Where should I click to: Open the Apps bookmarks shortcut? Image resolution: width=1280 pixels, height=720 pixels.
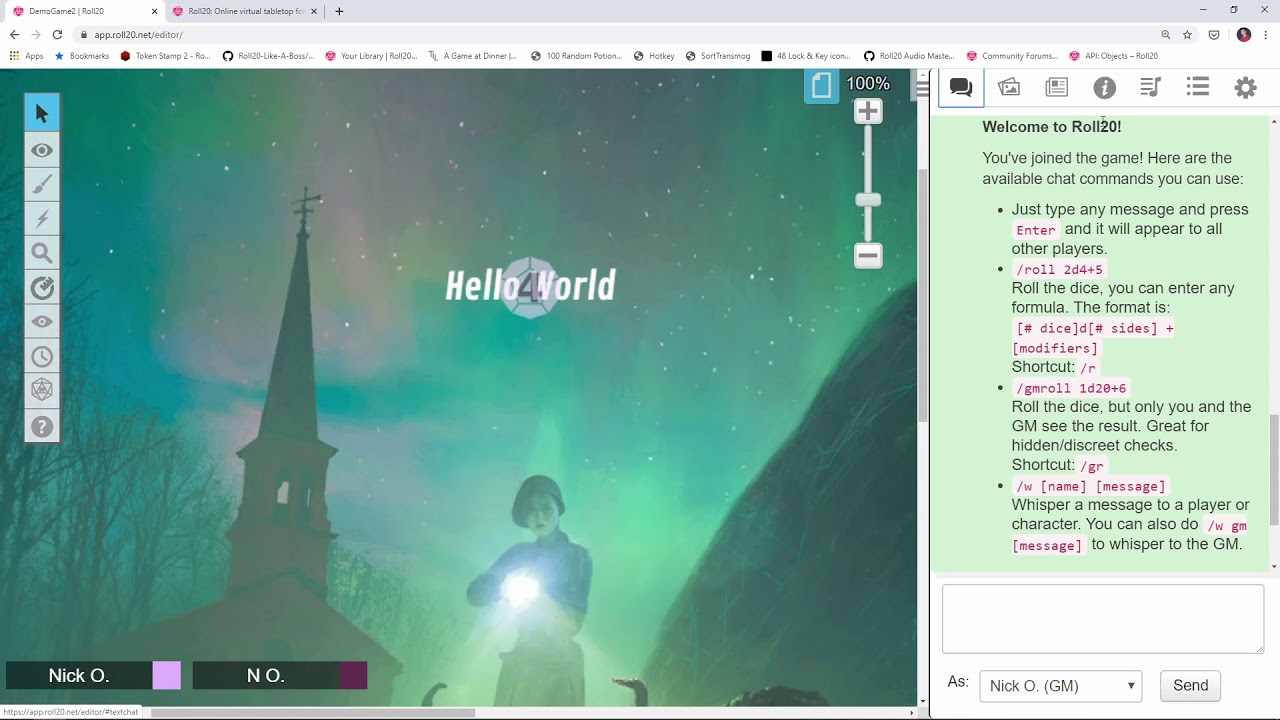tap(27, 56)
